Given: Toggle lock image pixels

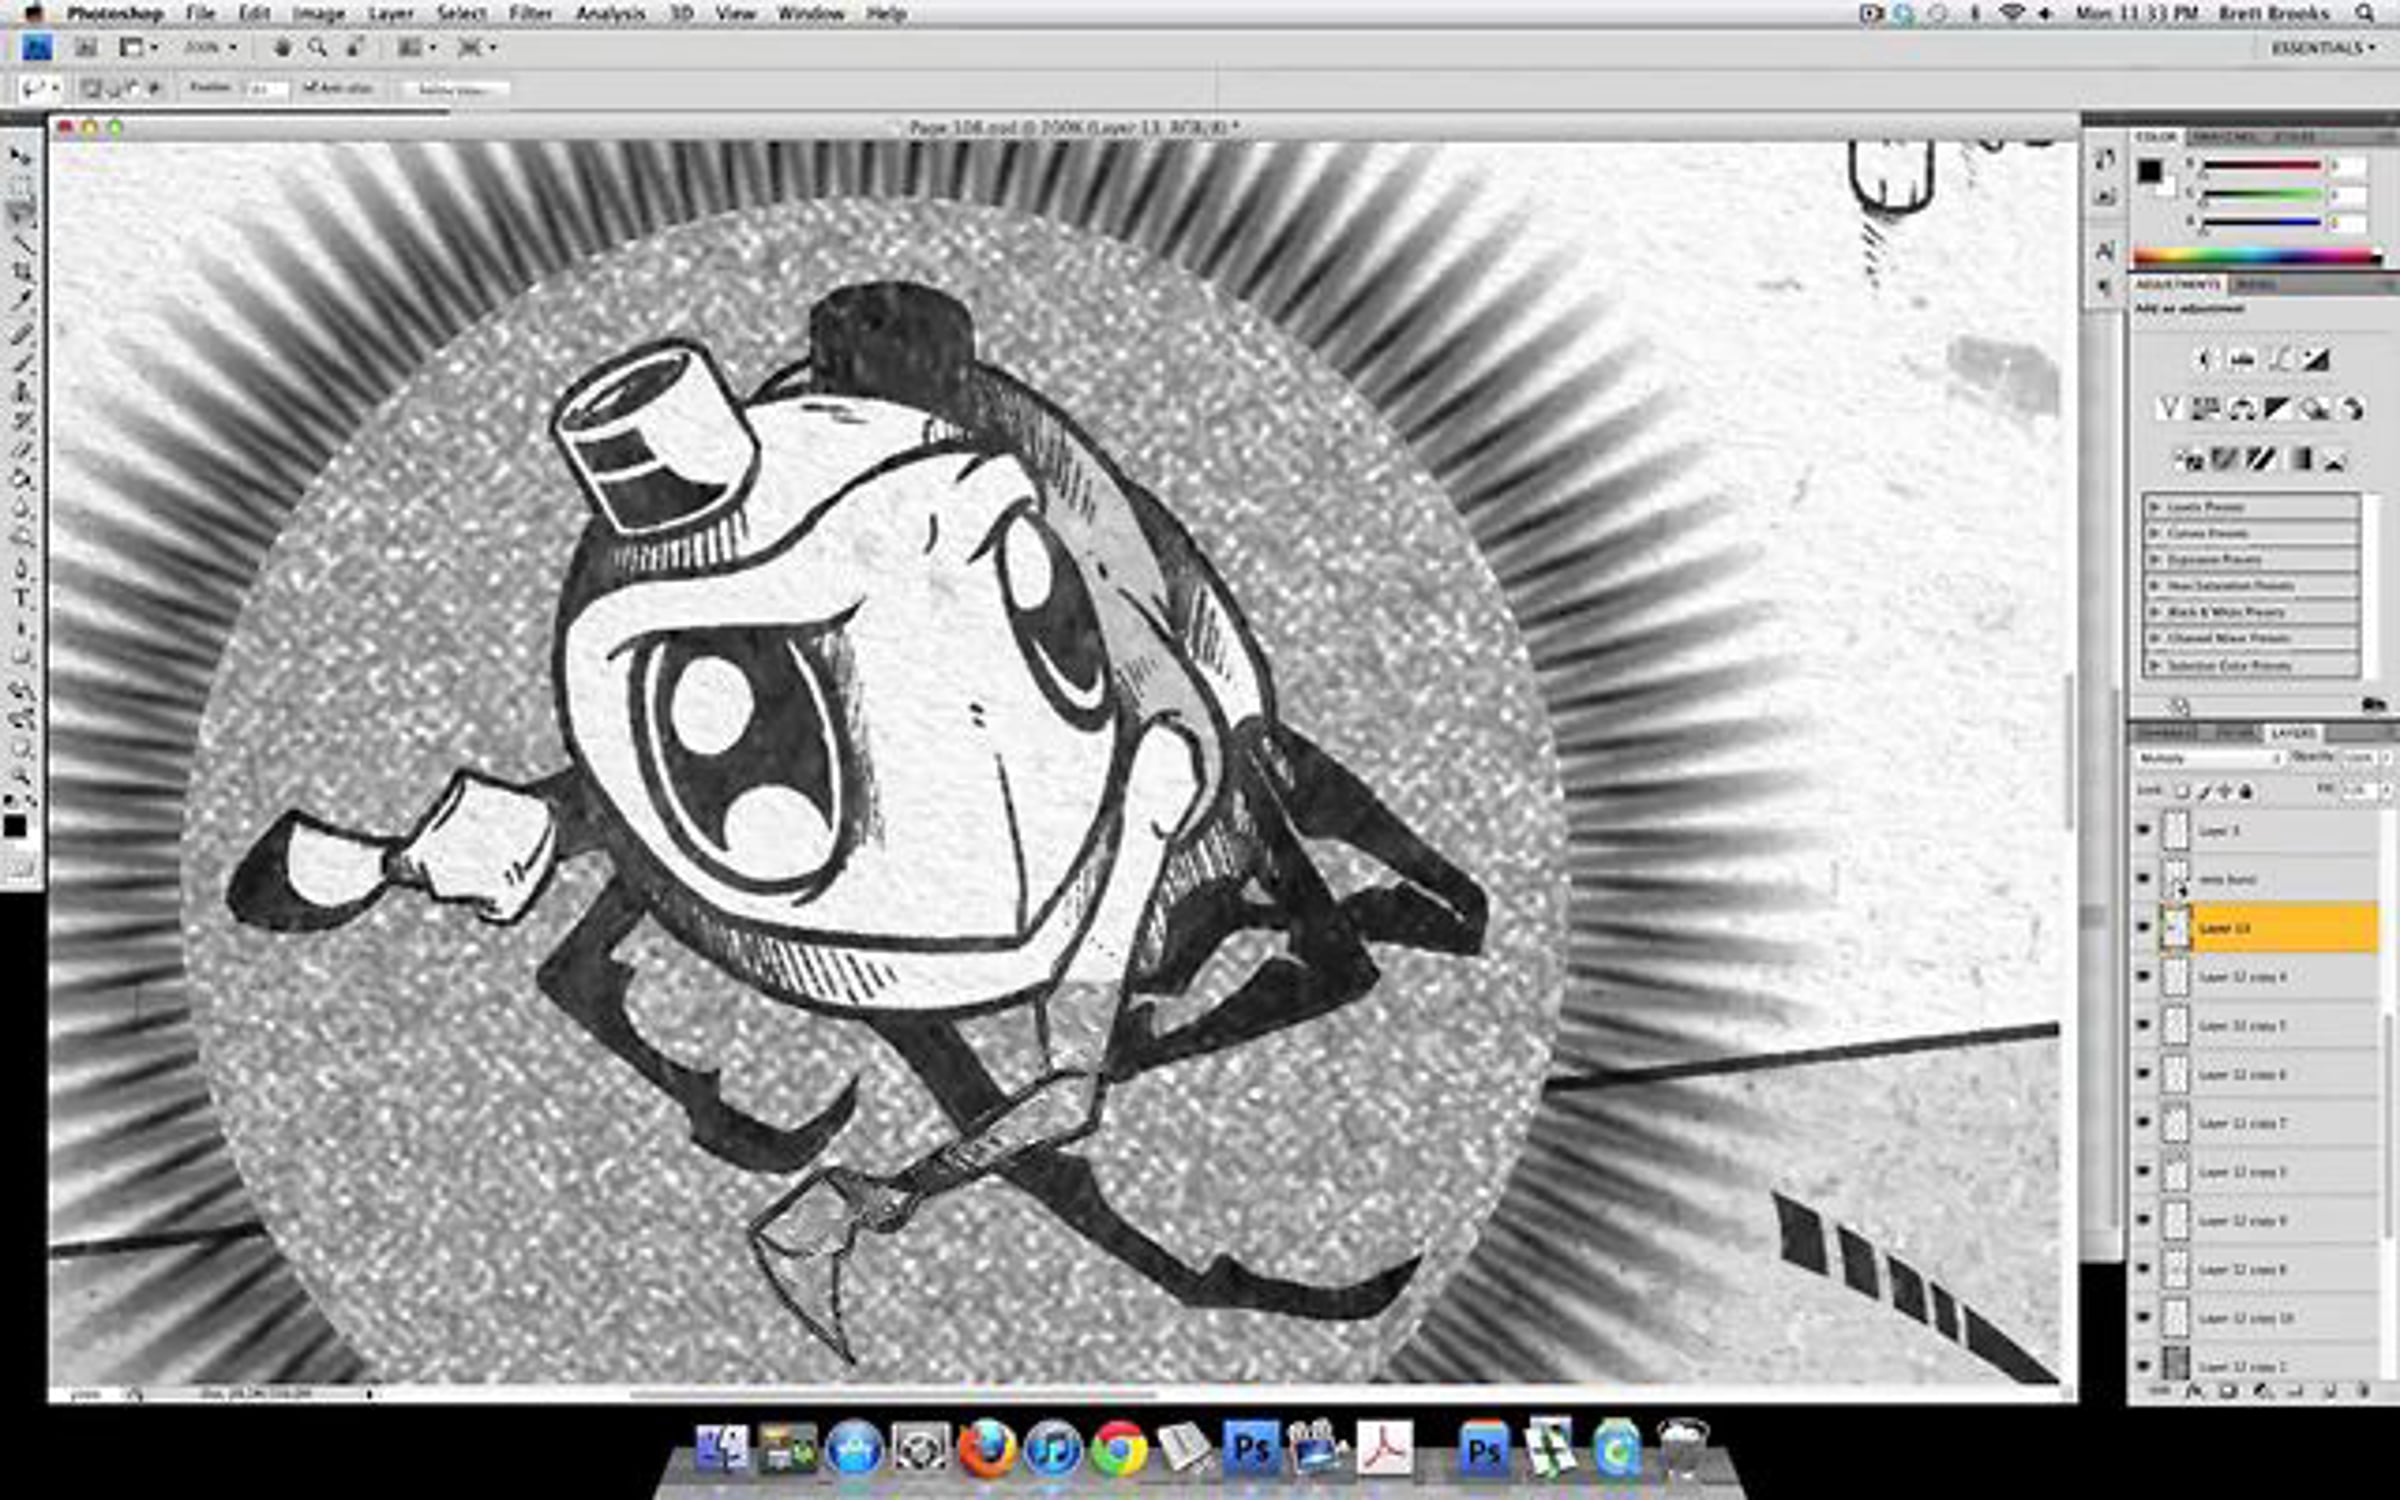Looking at the screenshot, I should click(2204, 791).
